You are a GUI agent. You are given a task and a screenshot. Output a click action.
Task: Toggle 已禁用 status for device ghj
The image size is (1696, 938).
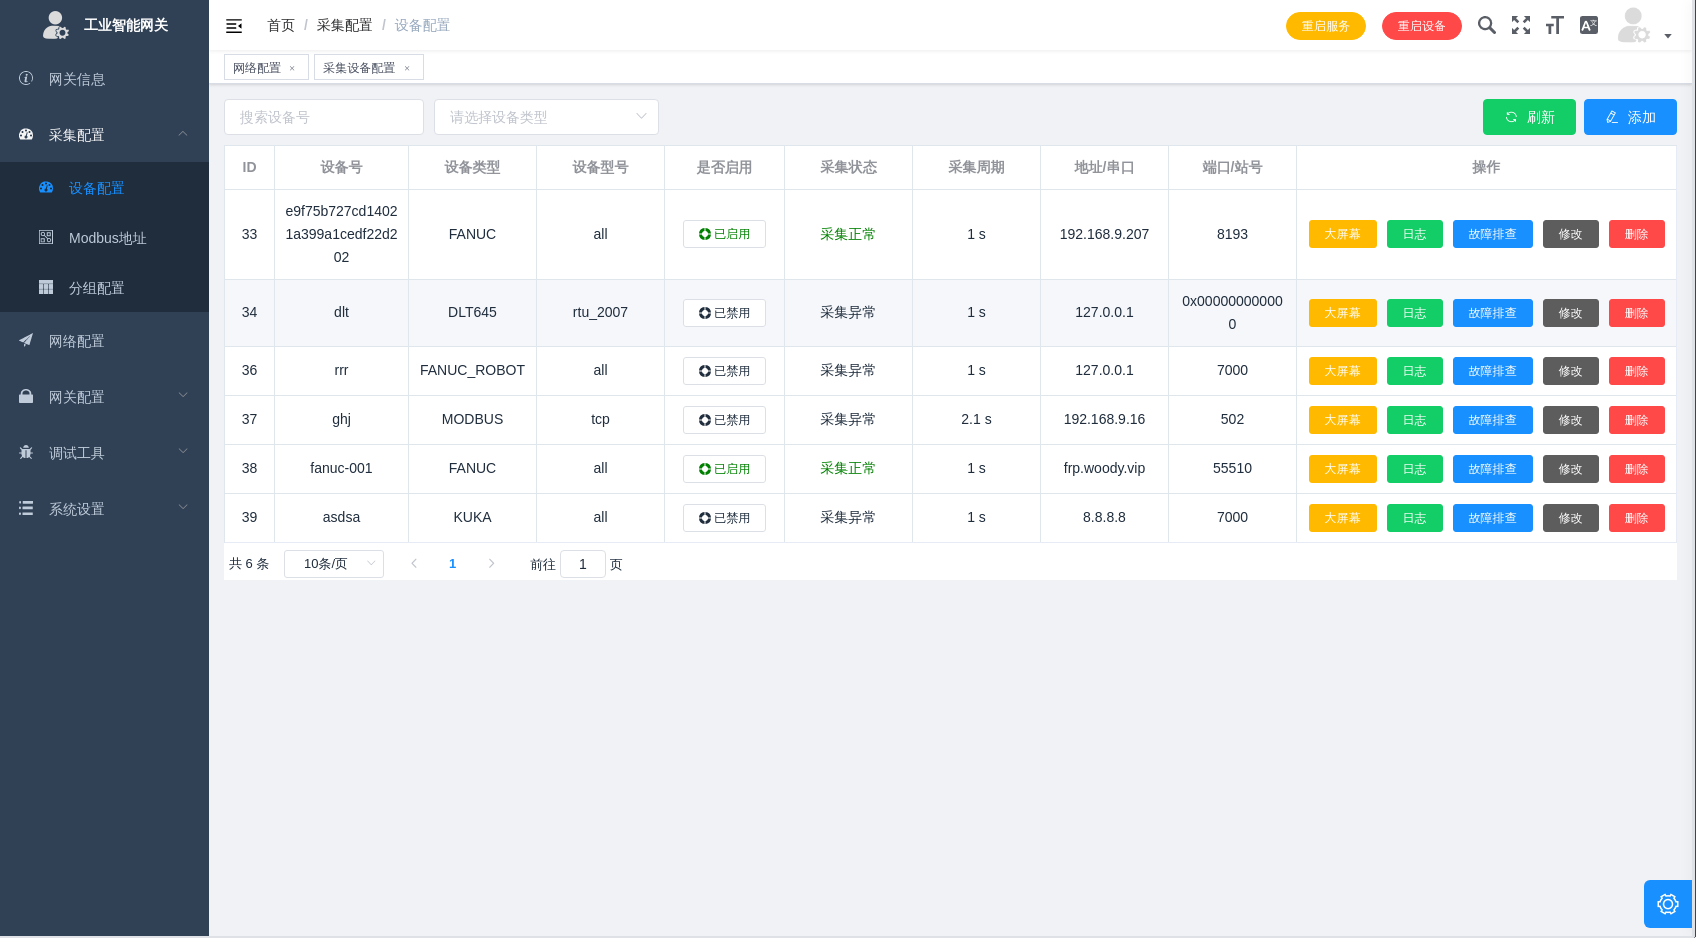724,420
